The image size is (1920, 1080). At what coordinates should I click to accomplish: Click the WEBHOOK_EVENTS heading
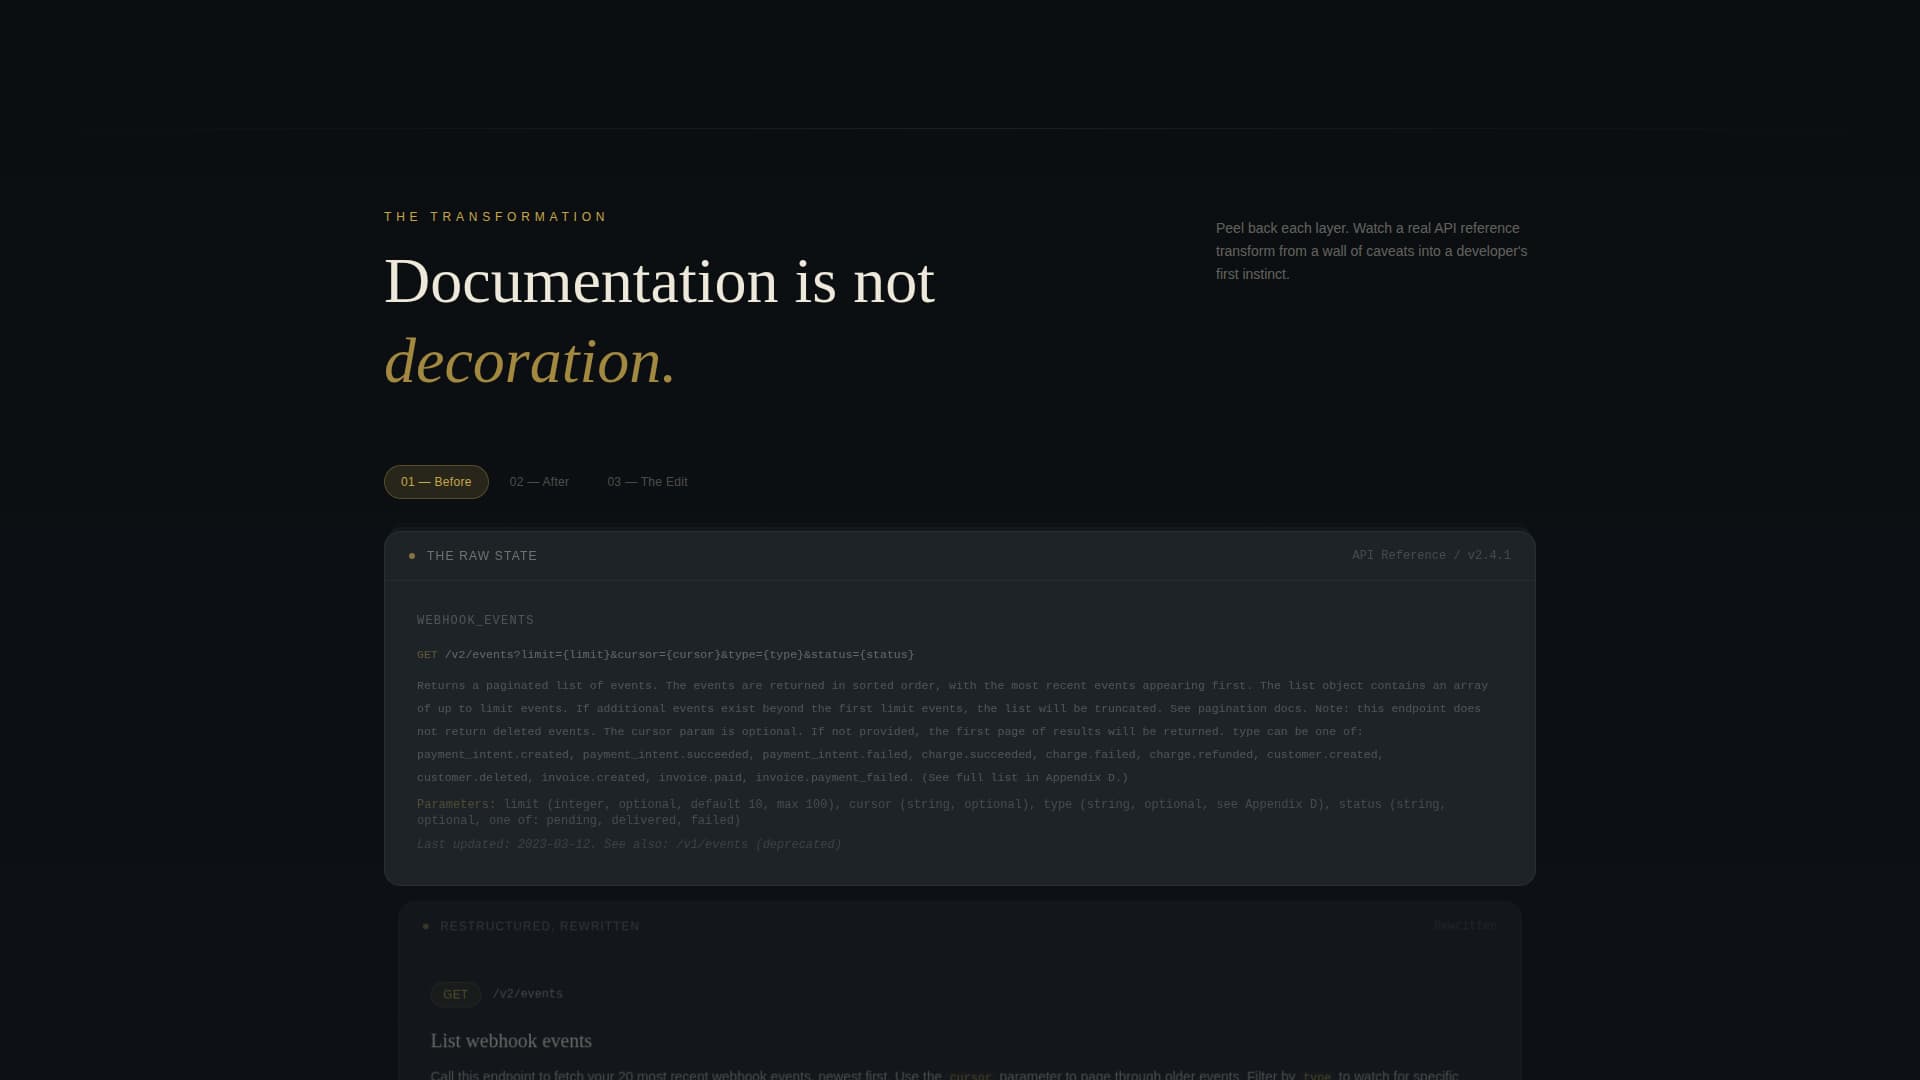[475, 620]
